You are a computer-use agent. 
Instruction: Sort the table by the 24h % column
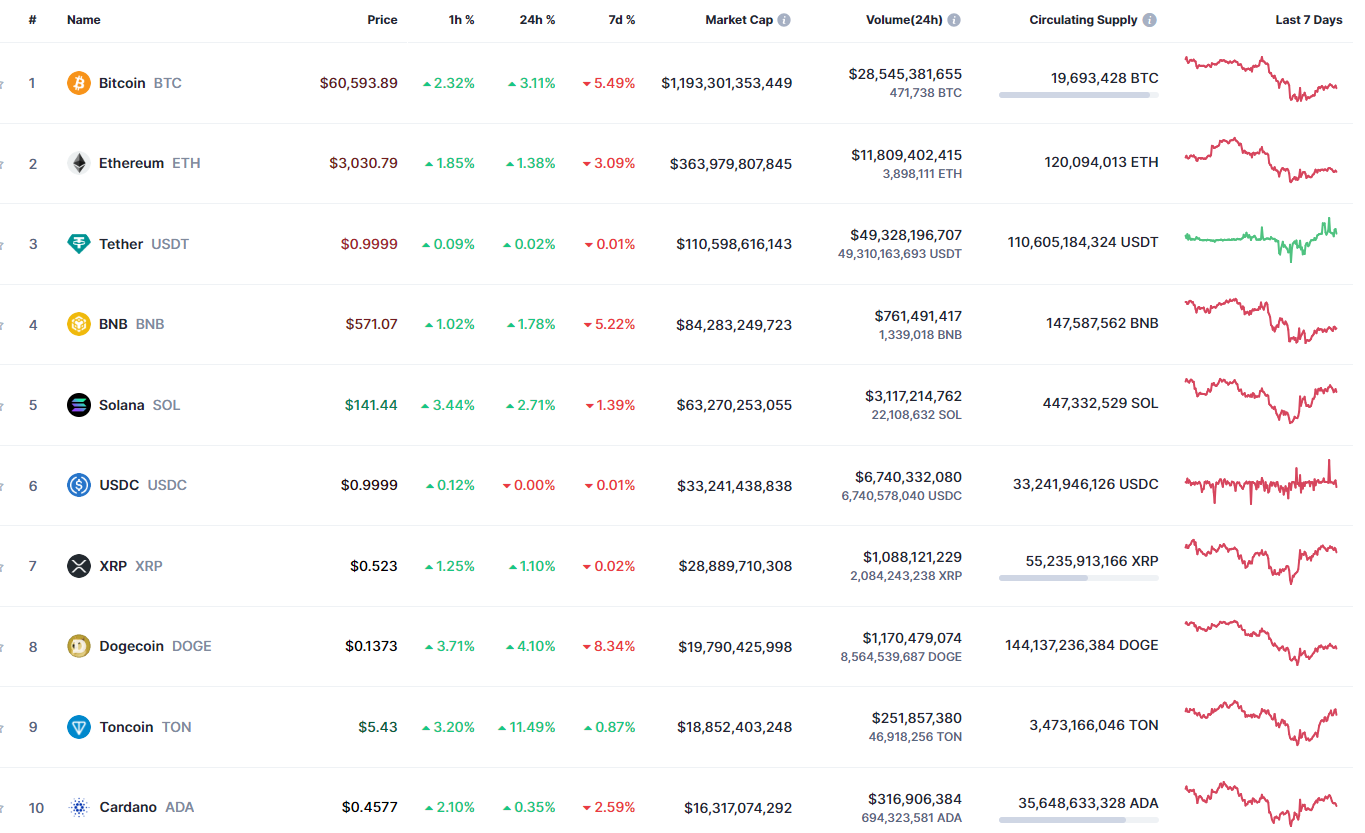537,19
